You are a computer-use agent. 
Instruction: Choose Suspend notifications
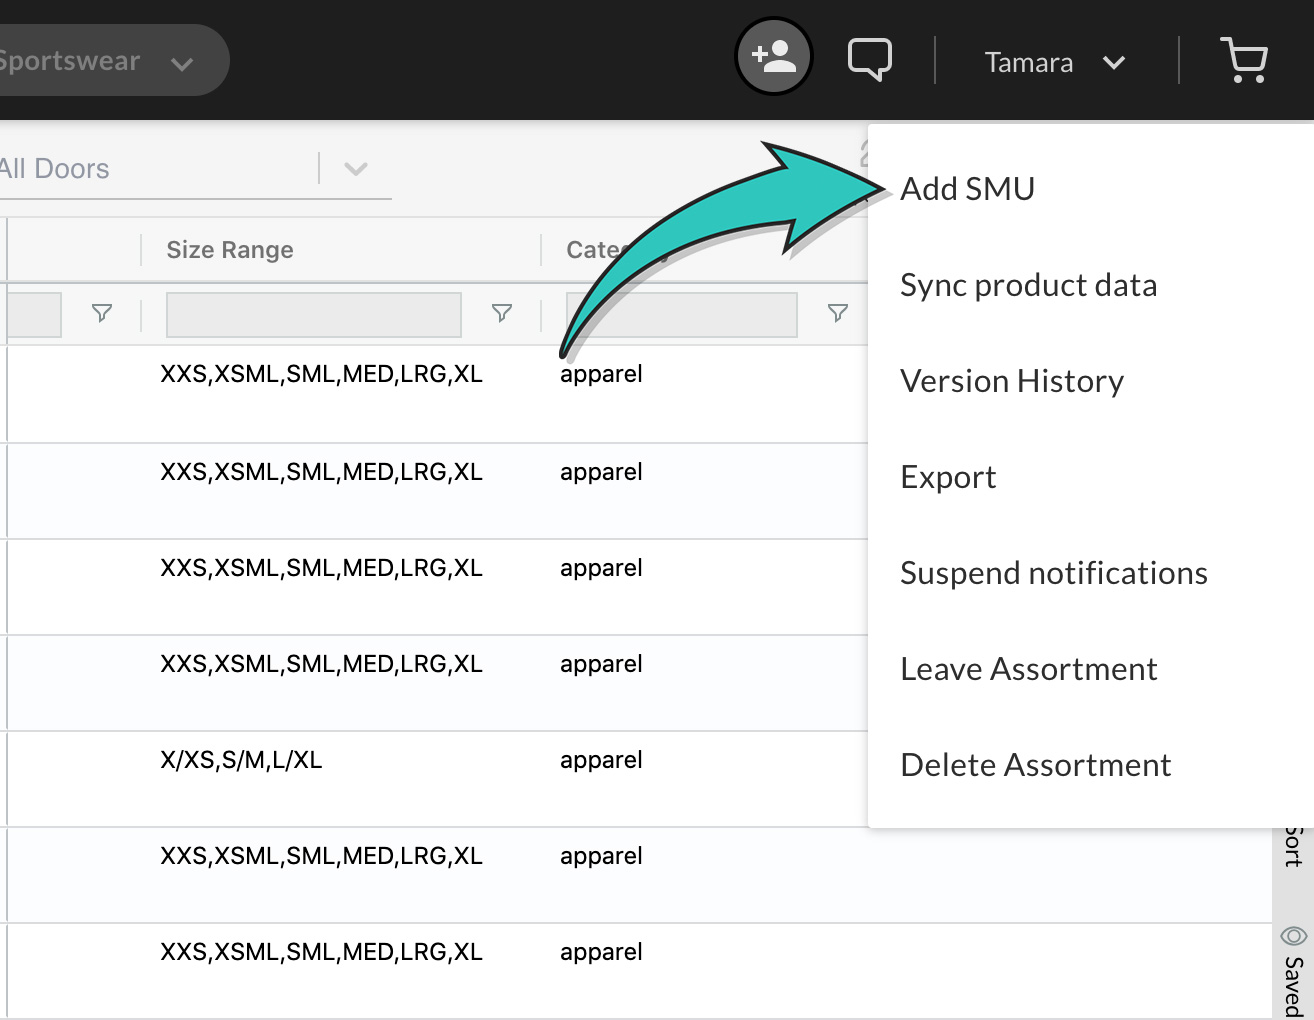pos(1053,573)
